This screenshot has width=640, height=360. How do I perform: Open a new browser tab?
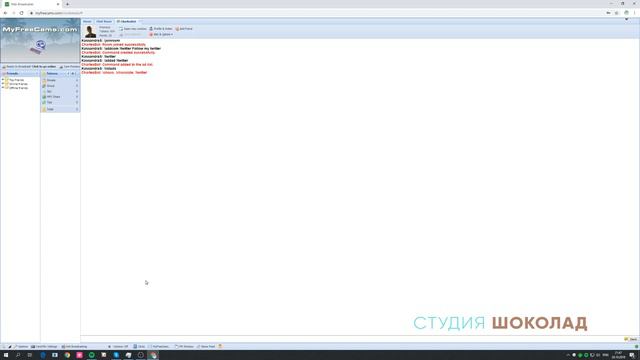tap(67, 4)
